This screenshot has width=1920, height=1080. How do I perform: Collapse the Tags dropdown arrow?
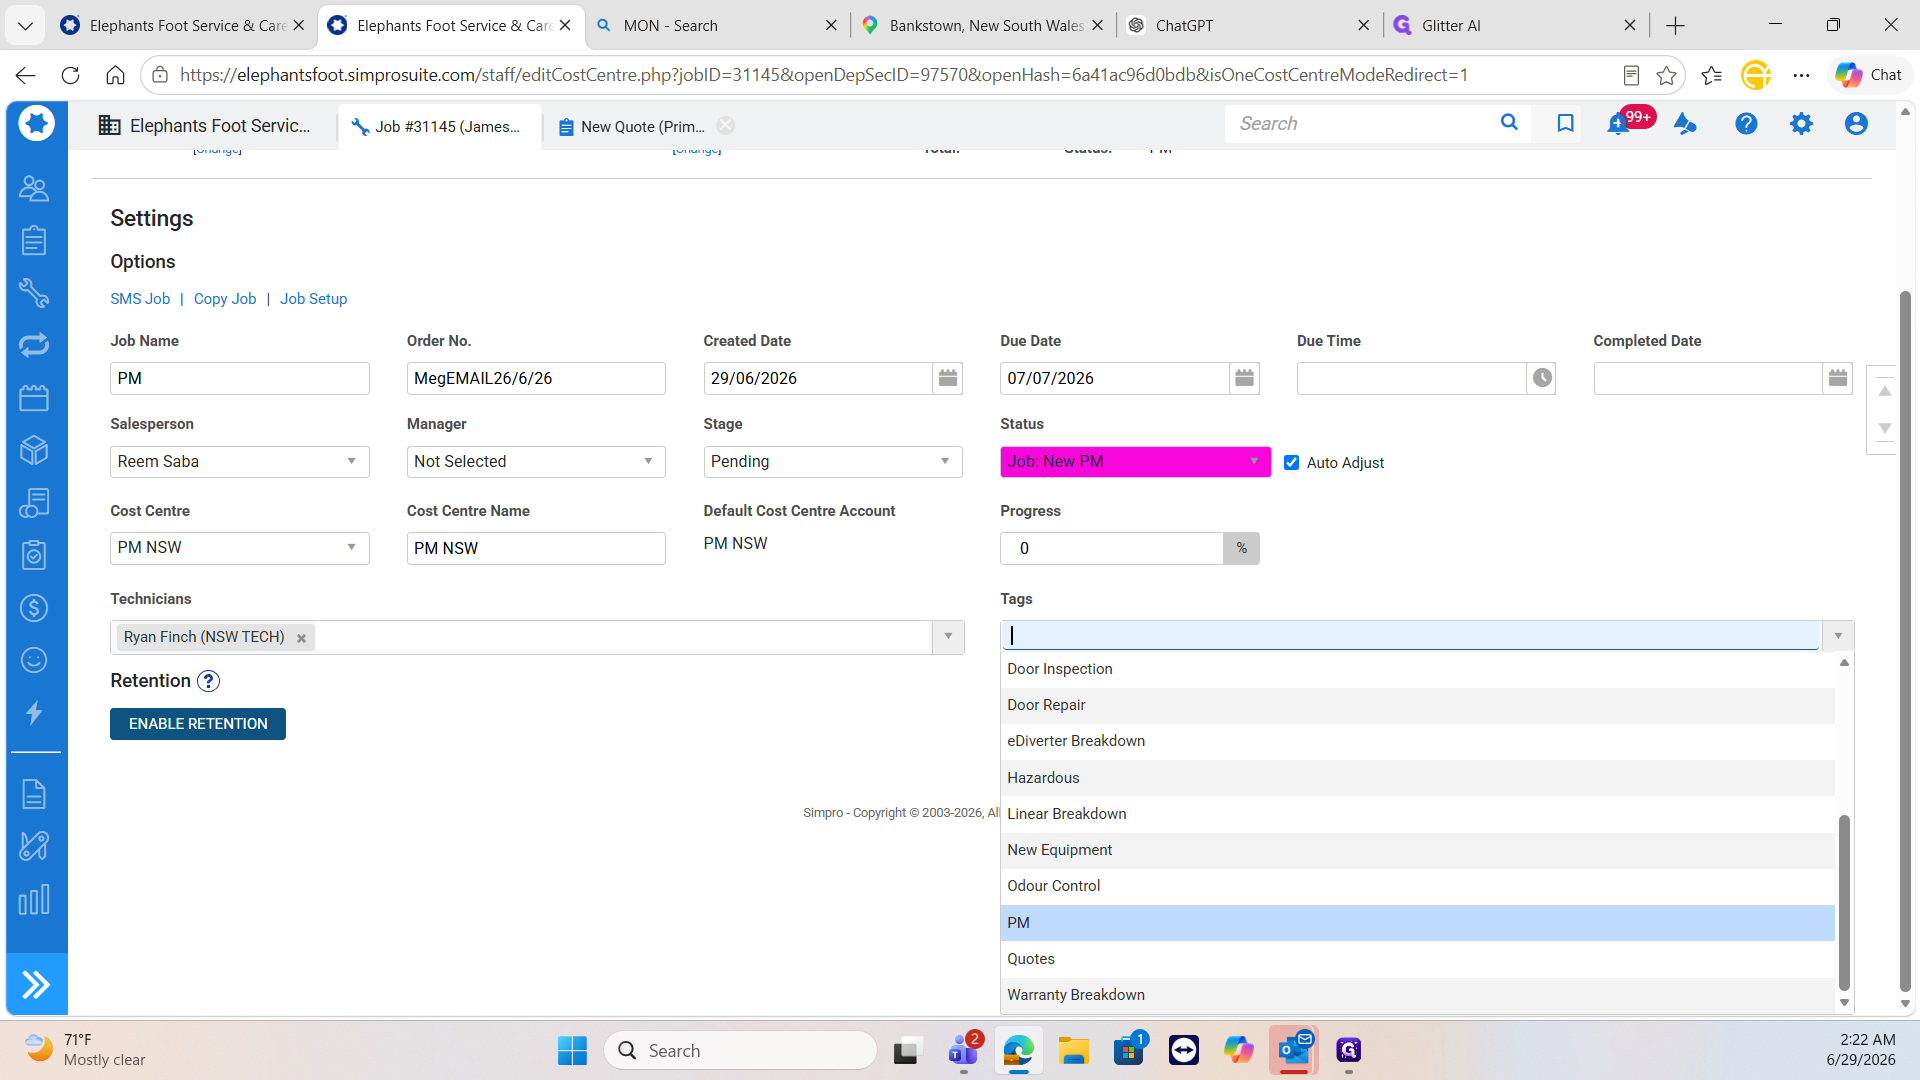pos(1837,636)
